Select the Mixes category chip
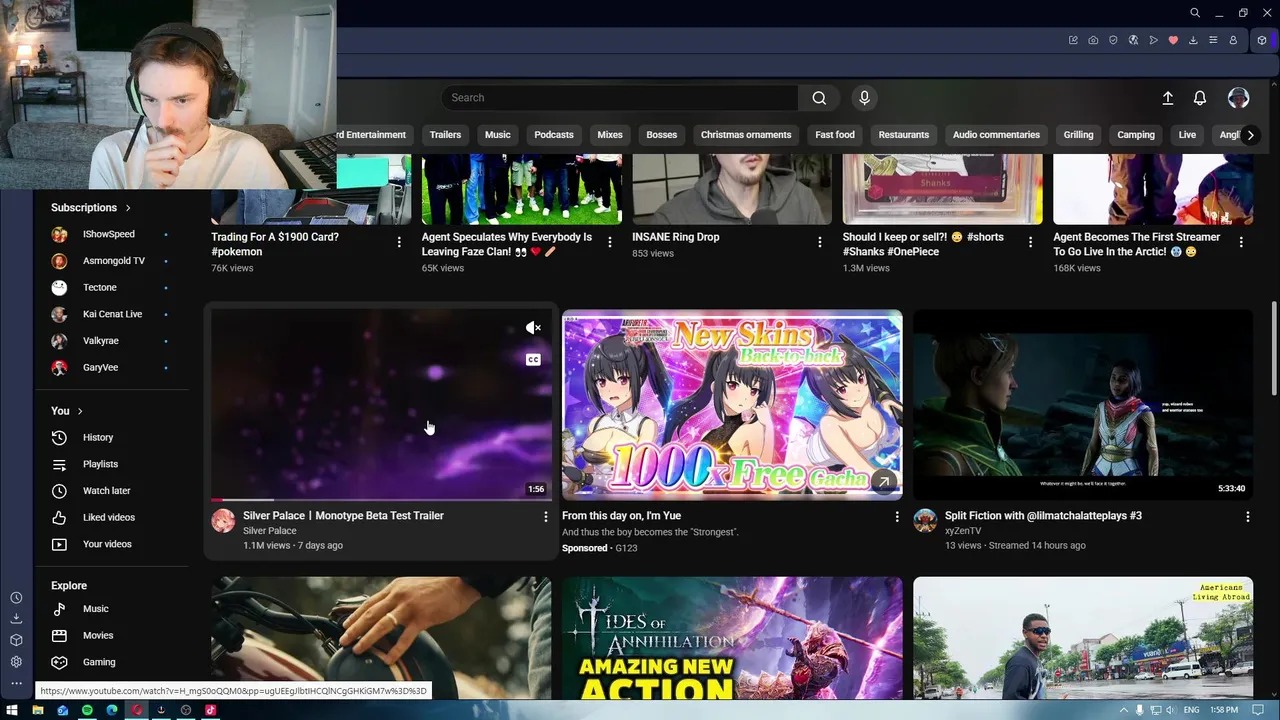The height and width of the screenshot is (720, 1280). point(610,135)
